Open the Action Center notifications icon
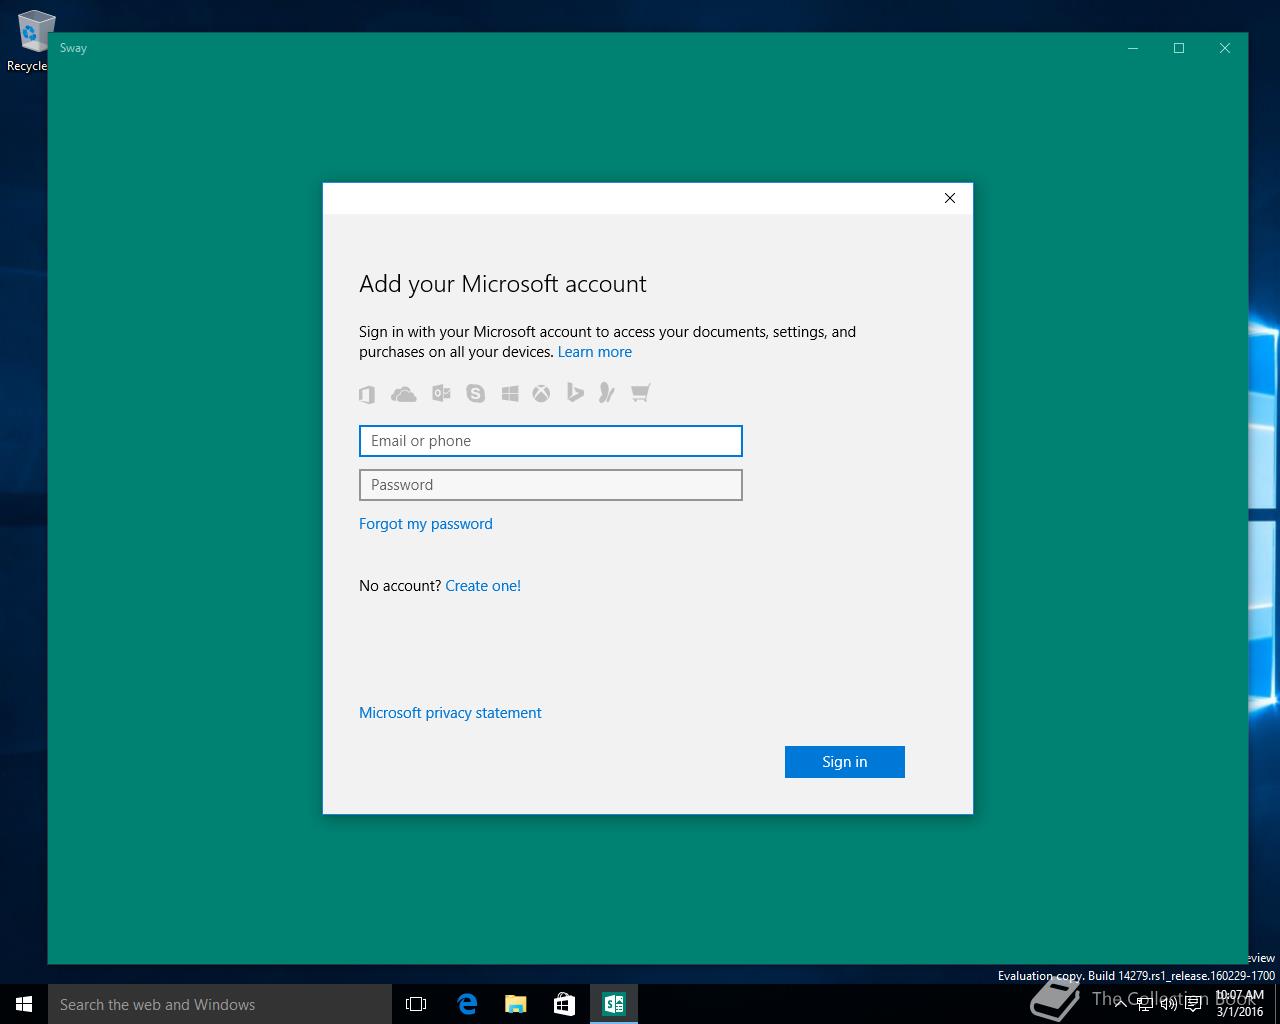Viewport: 1280px width, 1024px height. click(1193, 1004)
